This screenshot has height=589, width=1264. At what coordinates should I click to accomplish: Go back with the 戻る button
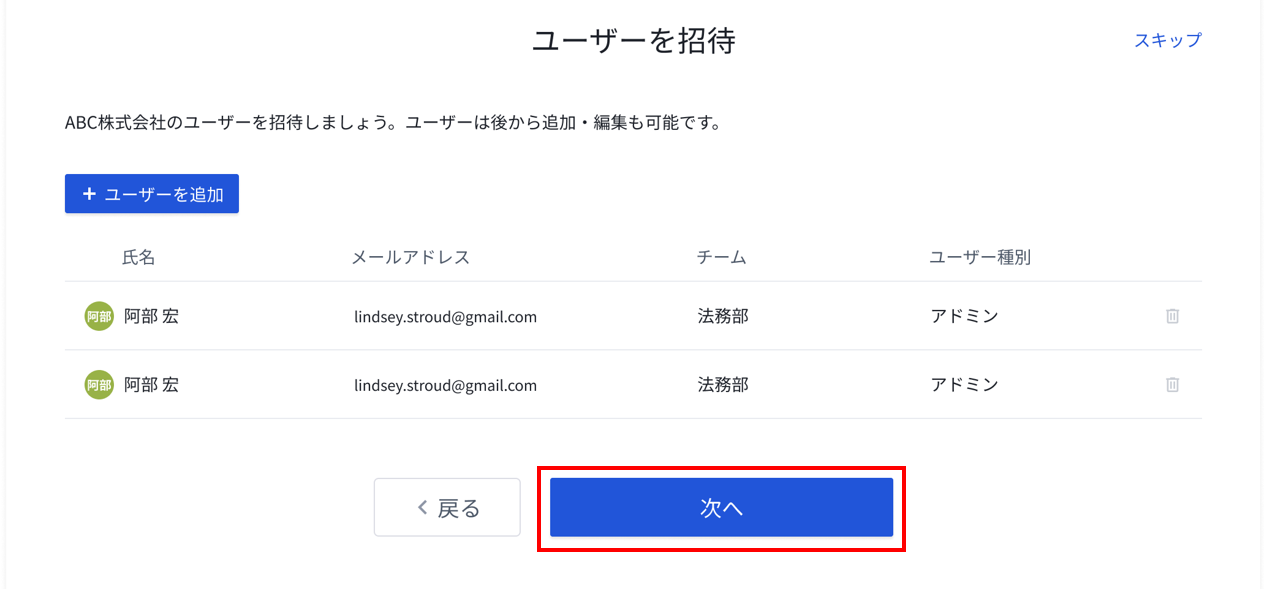pos(447,507)
